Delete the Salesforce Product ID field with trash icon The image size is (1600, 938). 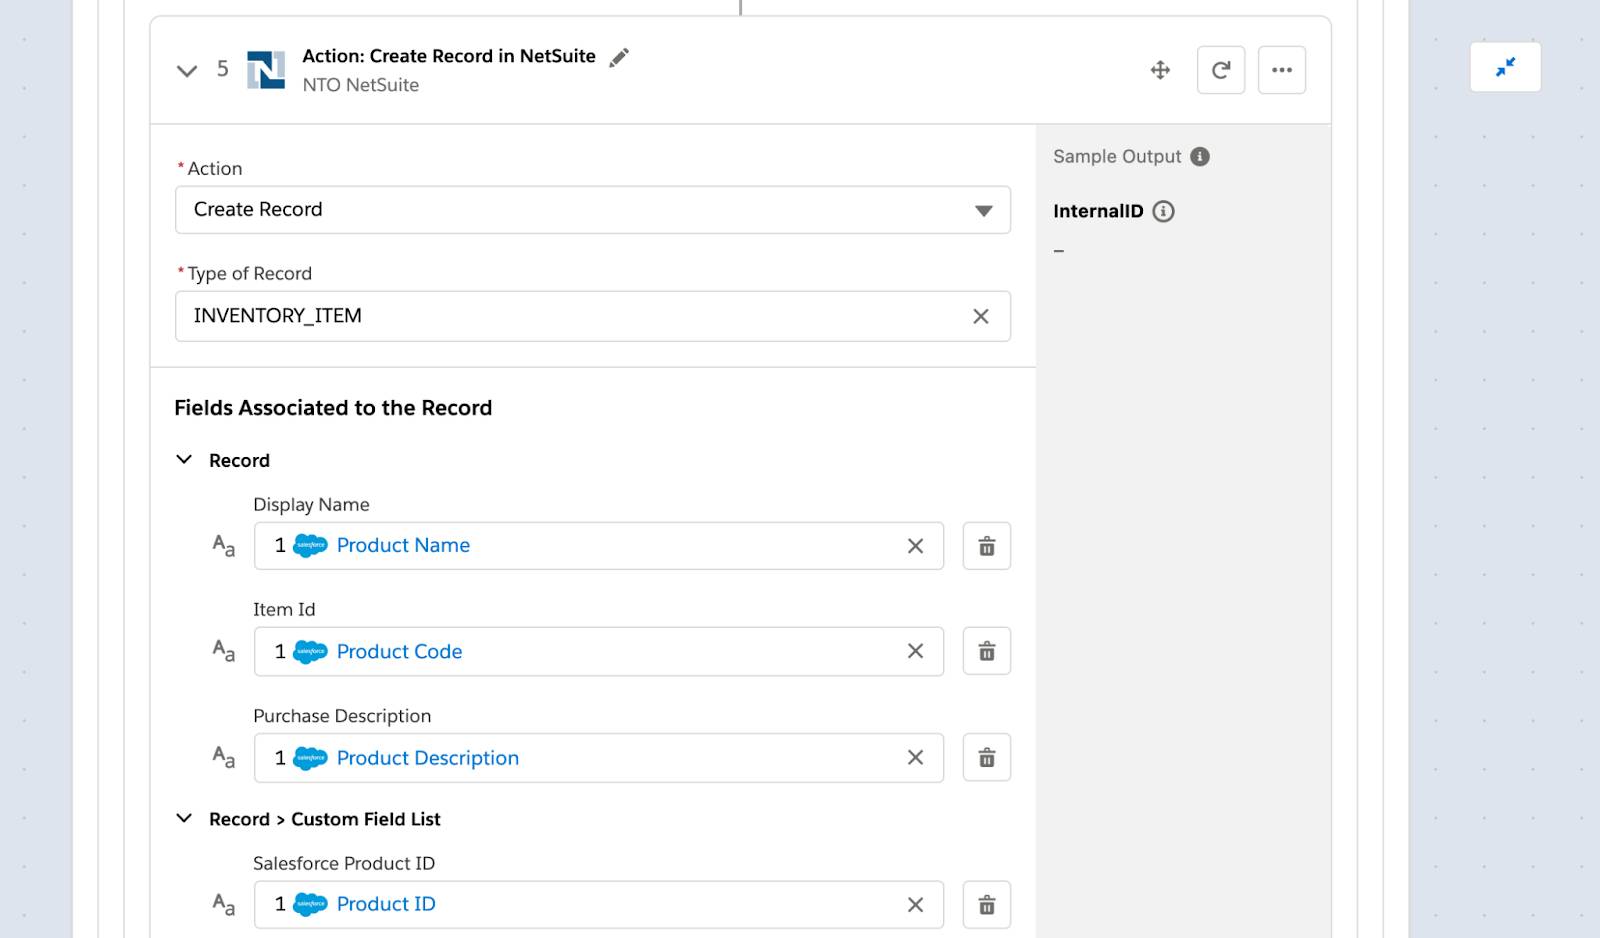point(987,905)
